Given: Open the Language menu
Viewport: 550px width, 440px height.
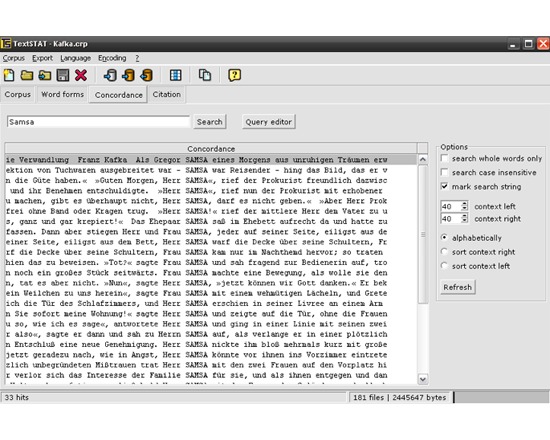Looking at the screenshot, I should click(x=75, y=58).
